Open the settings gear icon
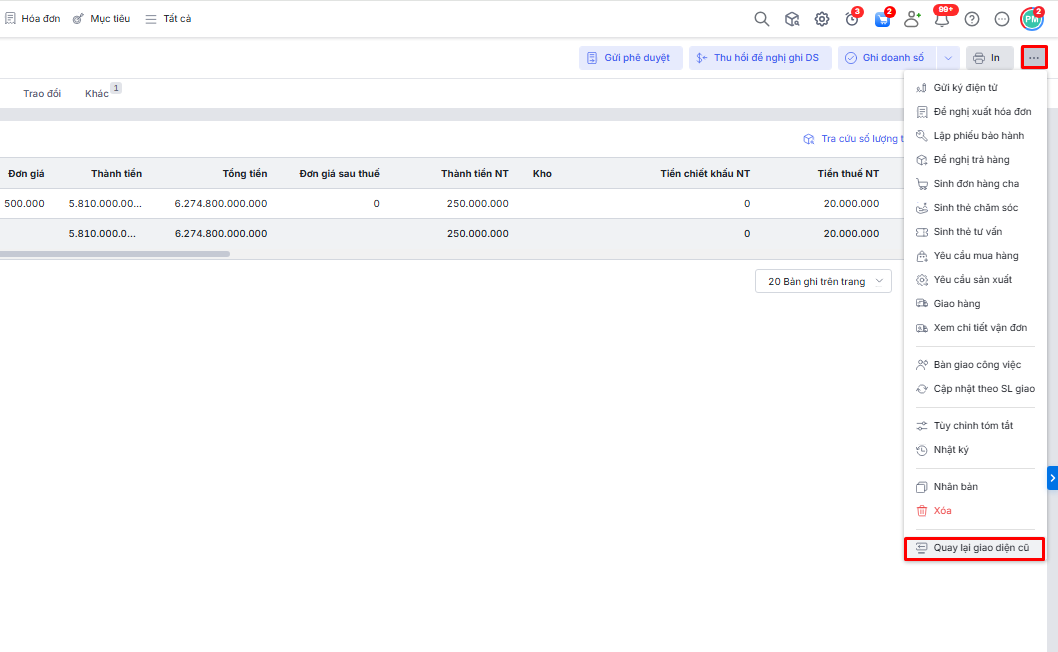 [822, 19]
